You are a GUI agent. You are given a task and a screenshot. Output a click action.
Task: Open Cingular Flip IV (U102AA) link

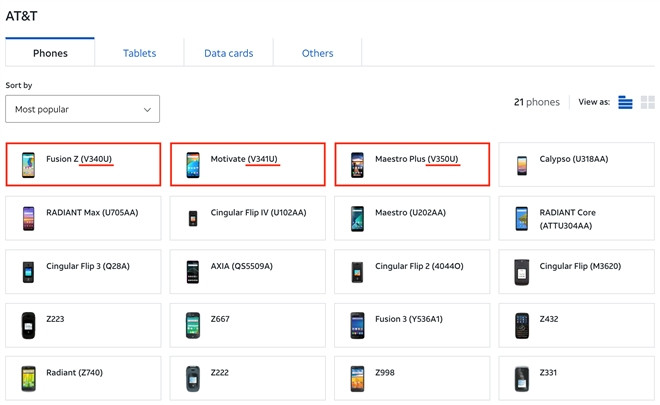click(258, 213)
